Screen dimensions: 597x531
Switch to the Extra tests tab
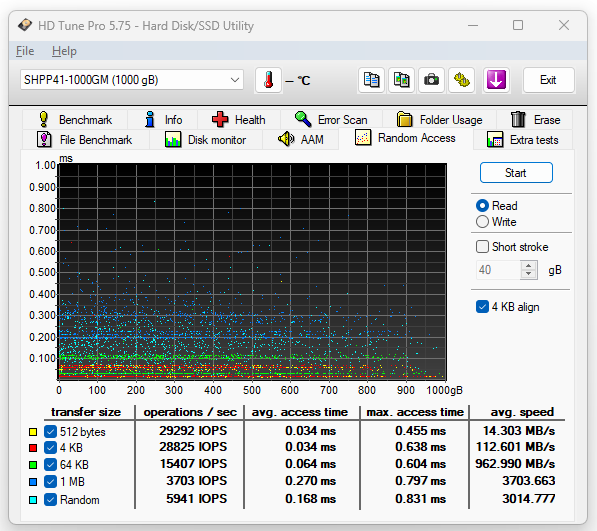click(523, 140)
